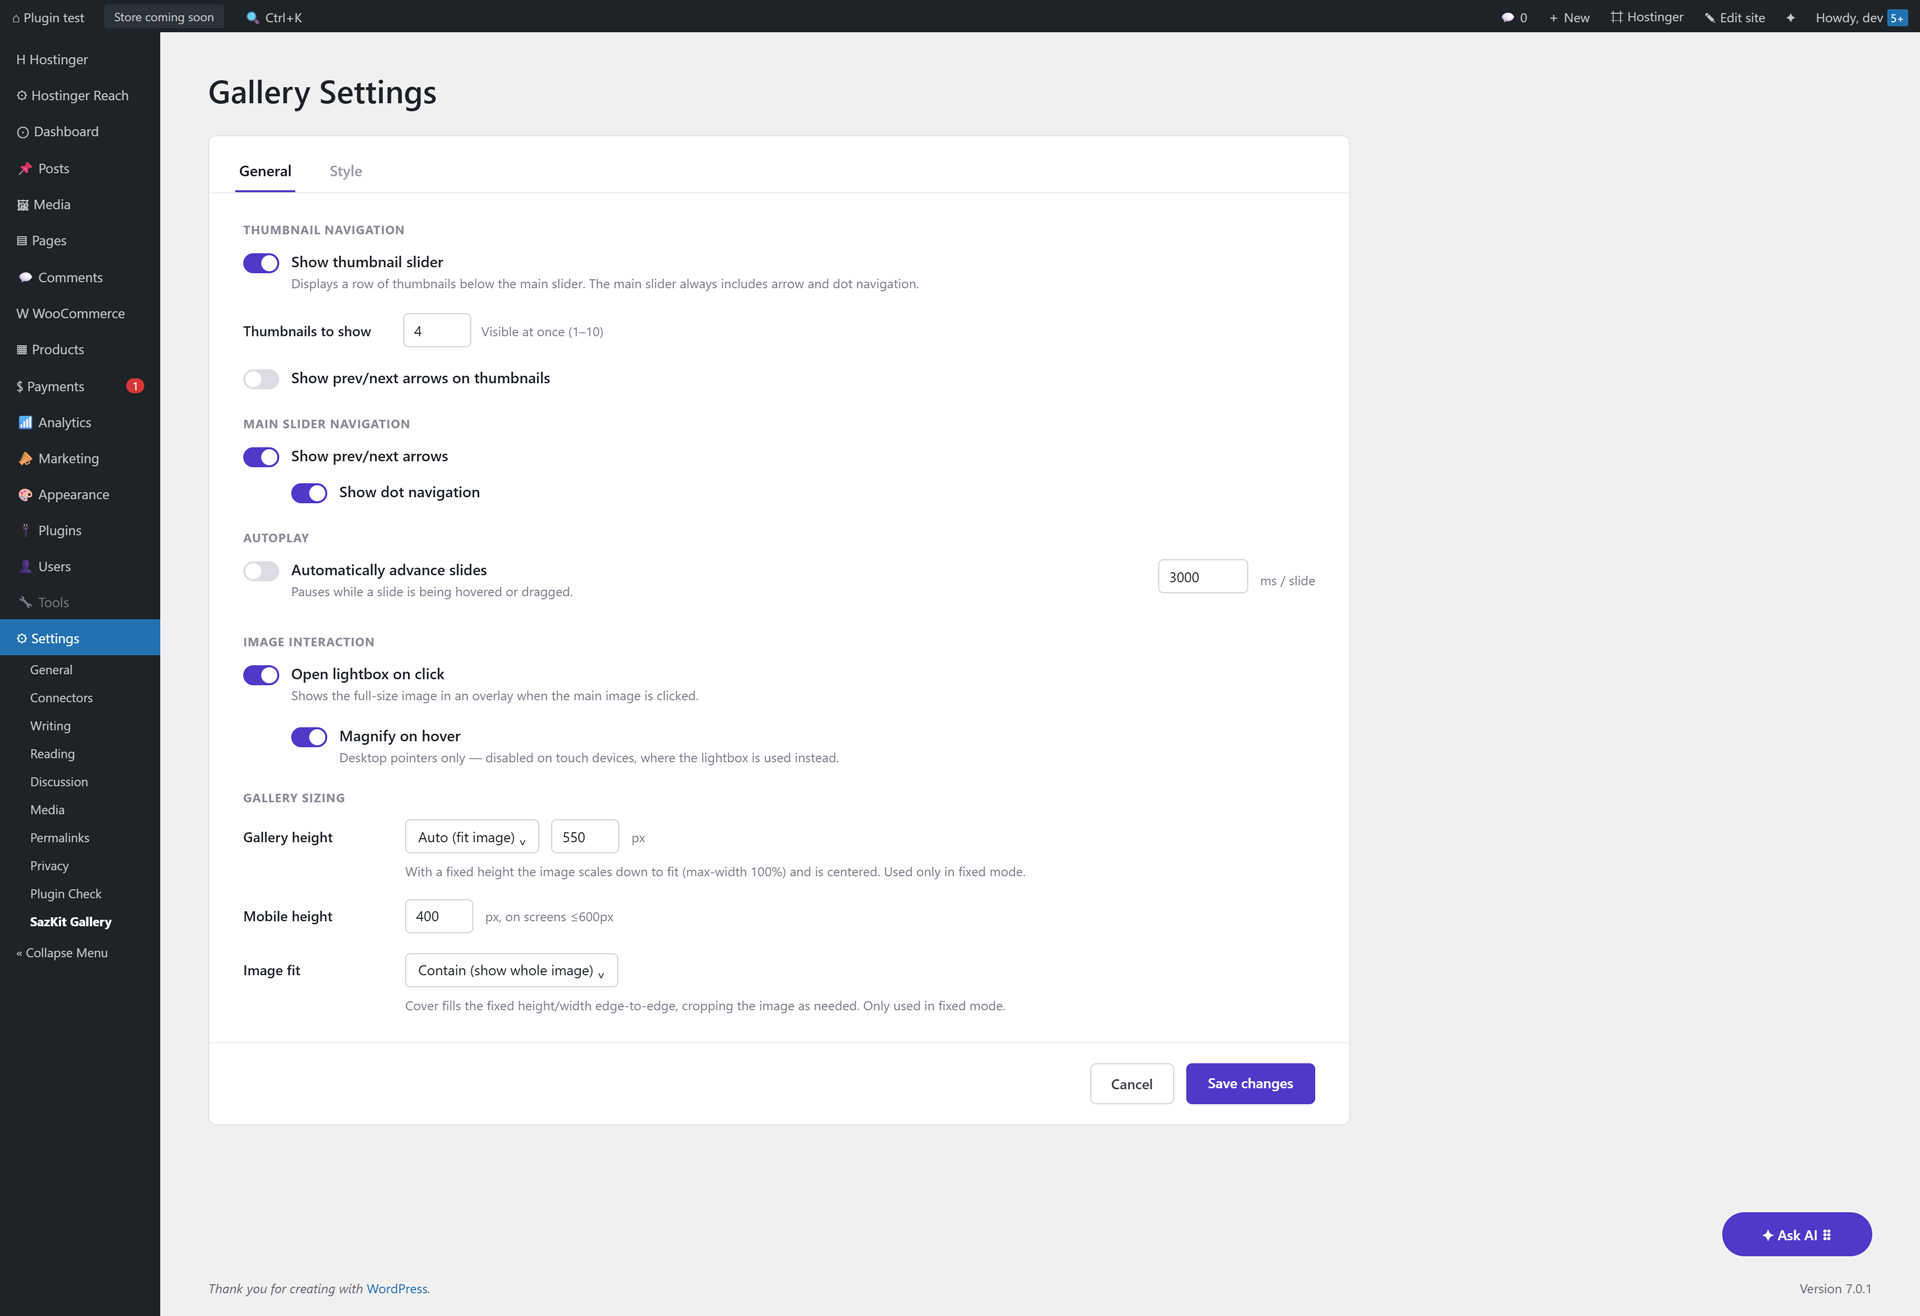Click the Dashboard gauge icon
The height and width of the screenshot is (1316, 1920).
(x=23, y=132)
